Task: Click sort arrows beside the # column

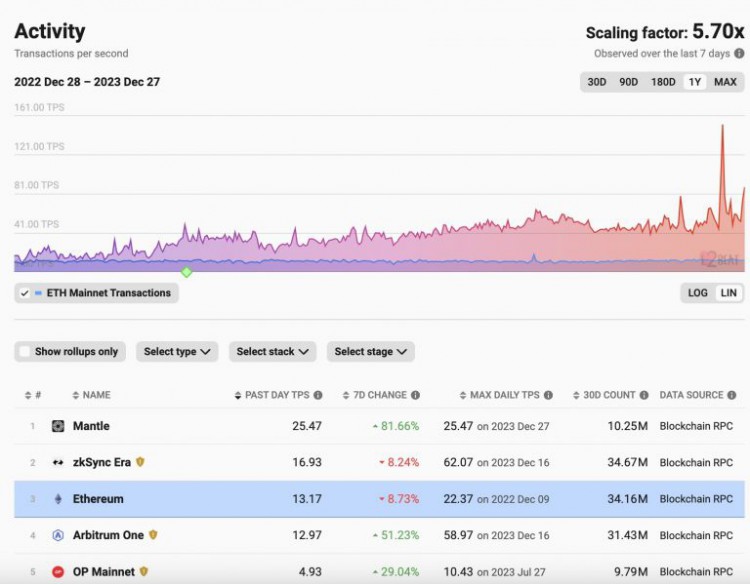Action: (x=28, y=395)
